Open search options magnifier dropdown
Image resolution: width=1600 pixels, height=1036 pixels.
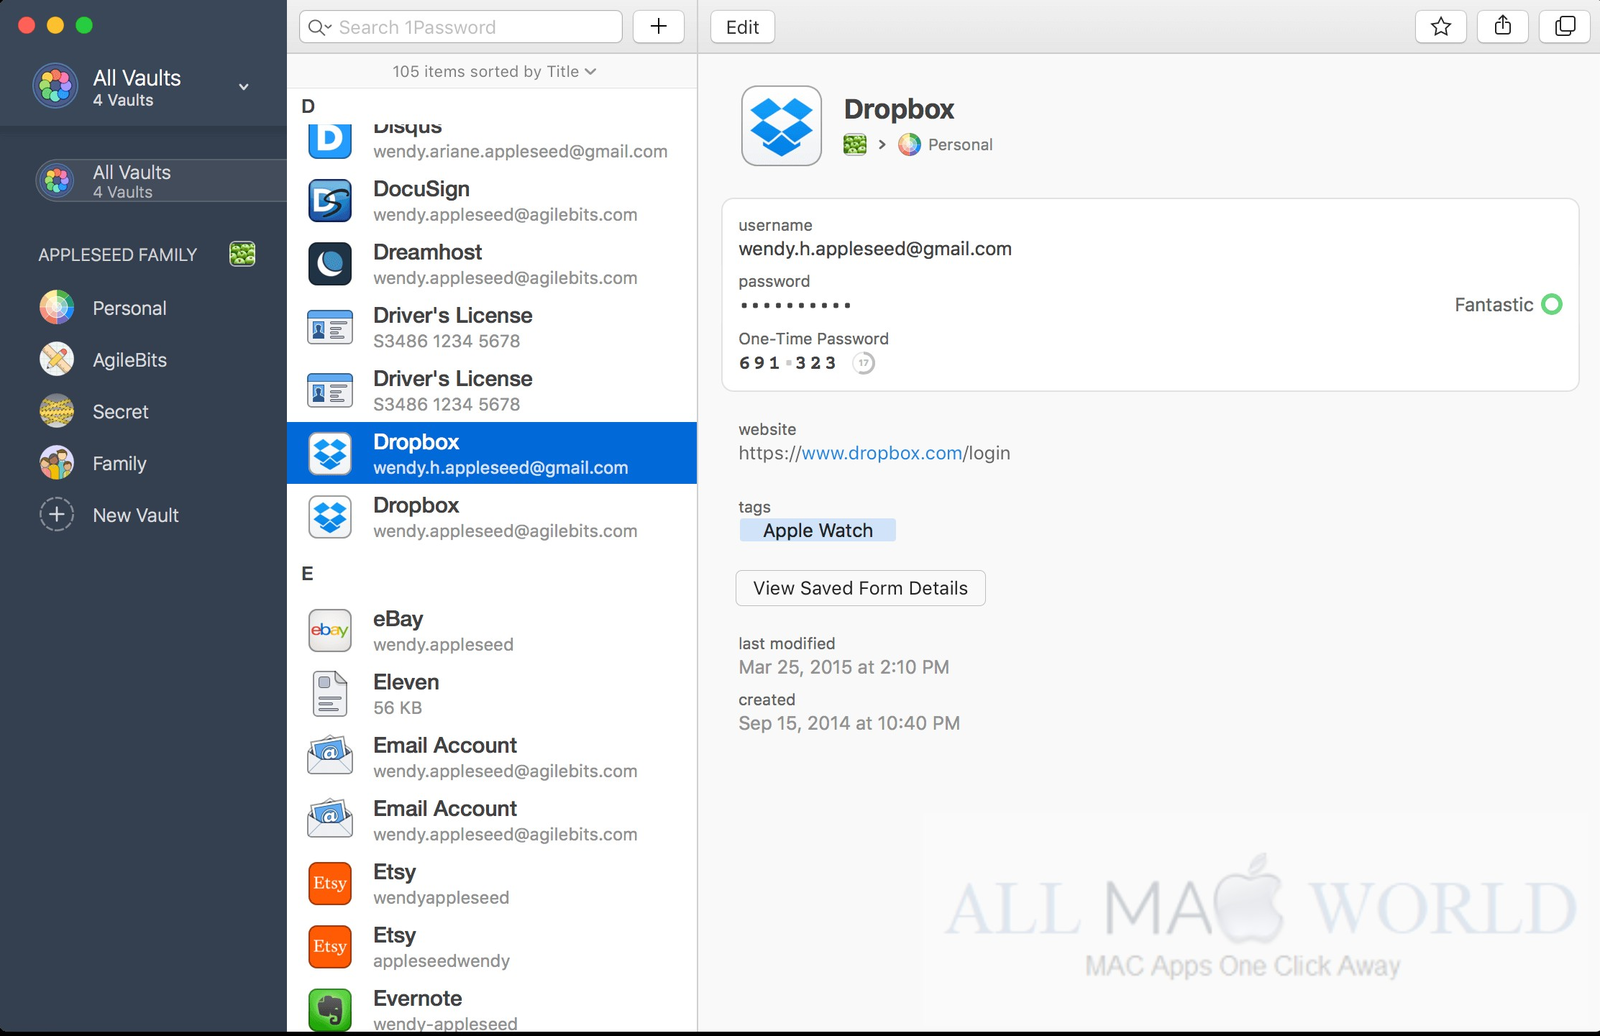click(319, 27)
